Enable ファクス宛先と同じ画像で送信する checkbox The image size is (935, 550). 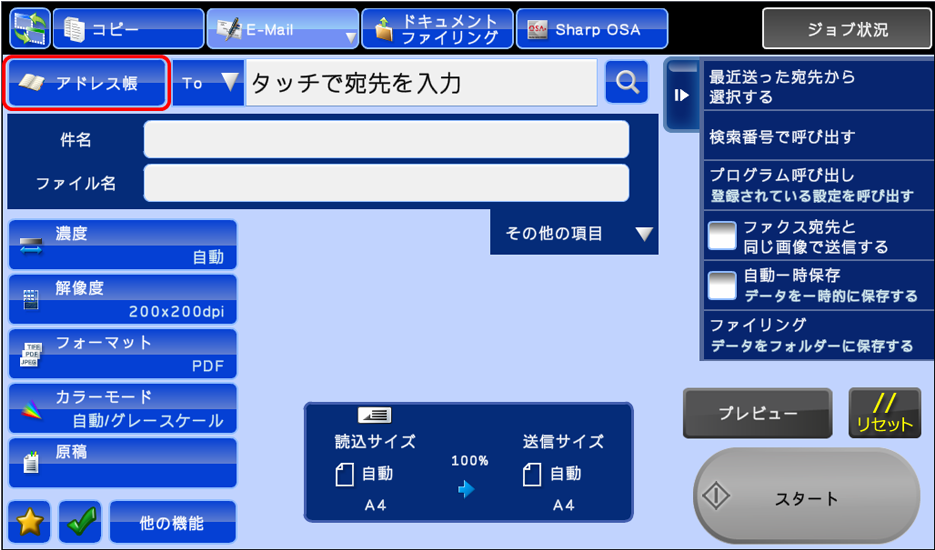click(x=722, y=237)
